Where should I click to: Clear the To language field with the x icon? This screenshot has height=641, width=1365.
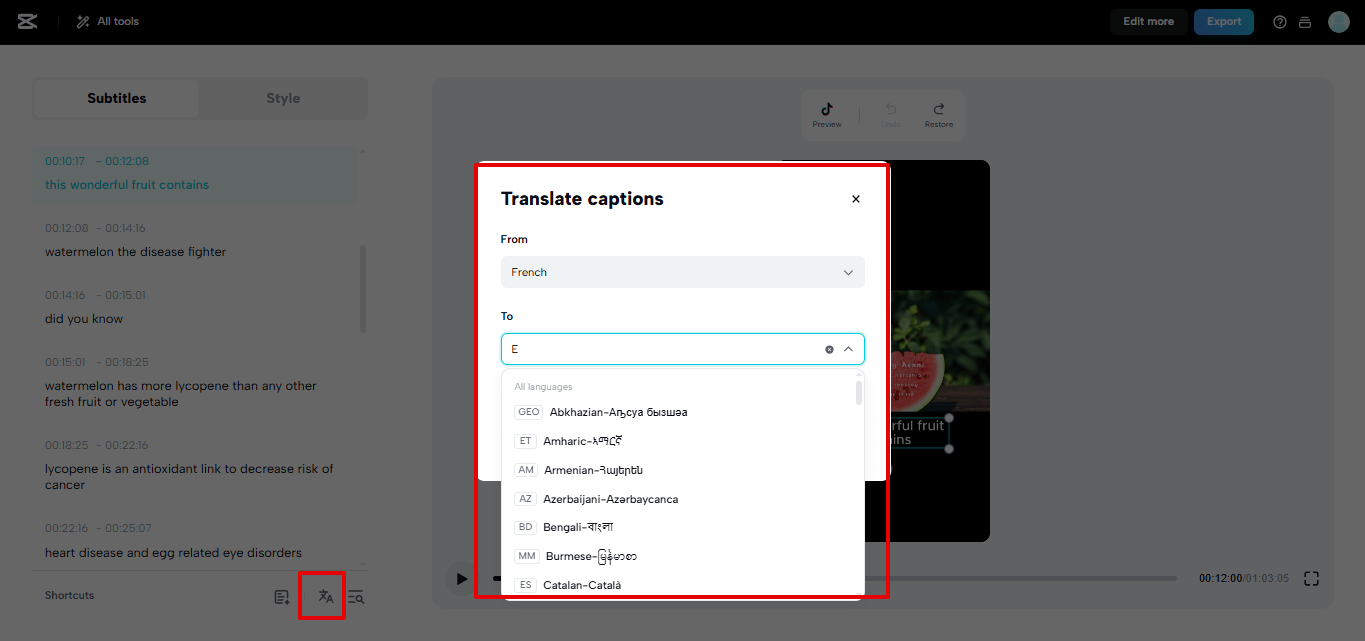click(x=829, y=349)
